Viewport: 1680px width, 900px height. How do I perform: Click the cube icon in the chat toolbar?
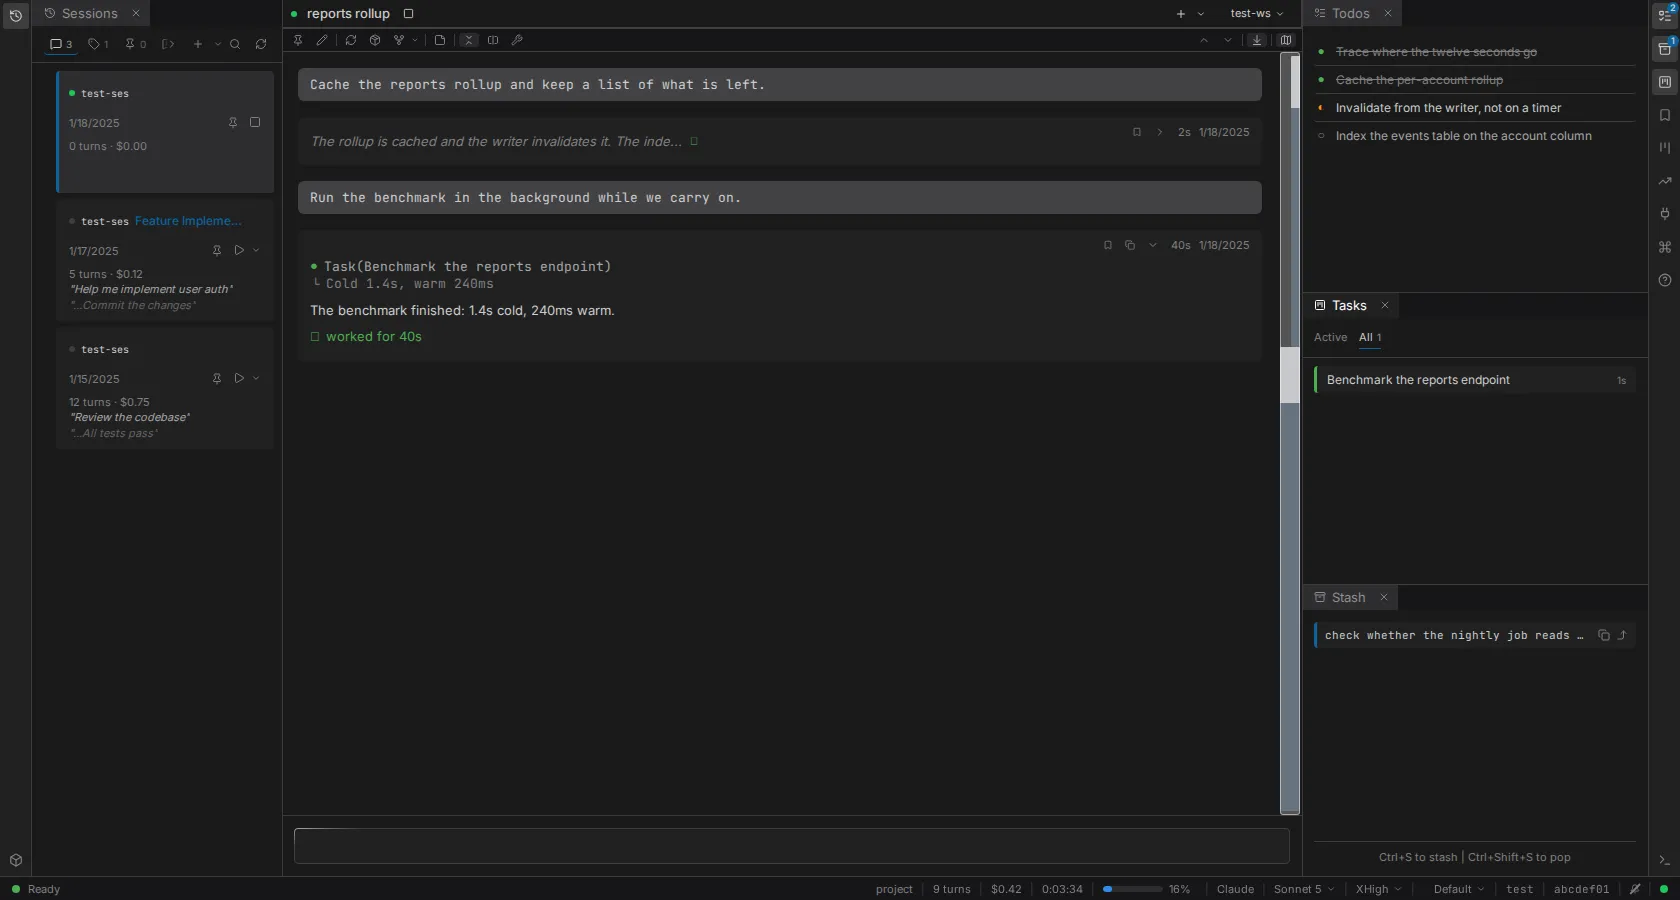(x=375, y=40)
